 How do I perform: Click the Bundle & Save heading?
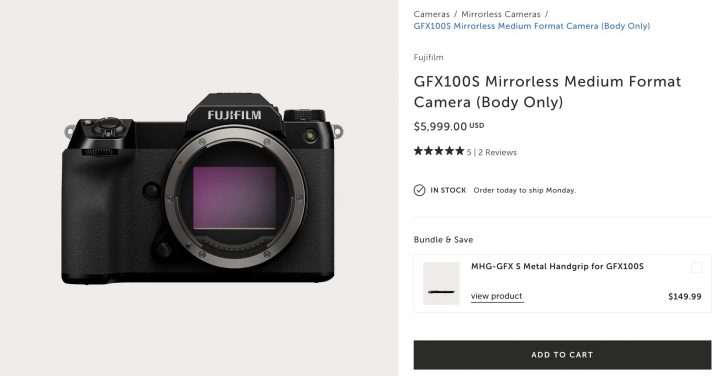(443, 240)
